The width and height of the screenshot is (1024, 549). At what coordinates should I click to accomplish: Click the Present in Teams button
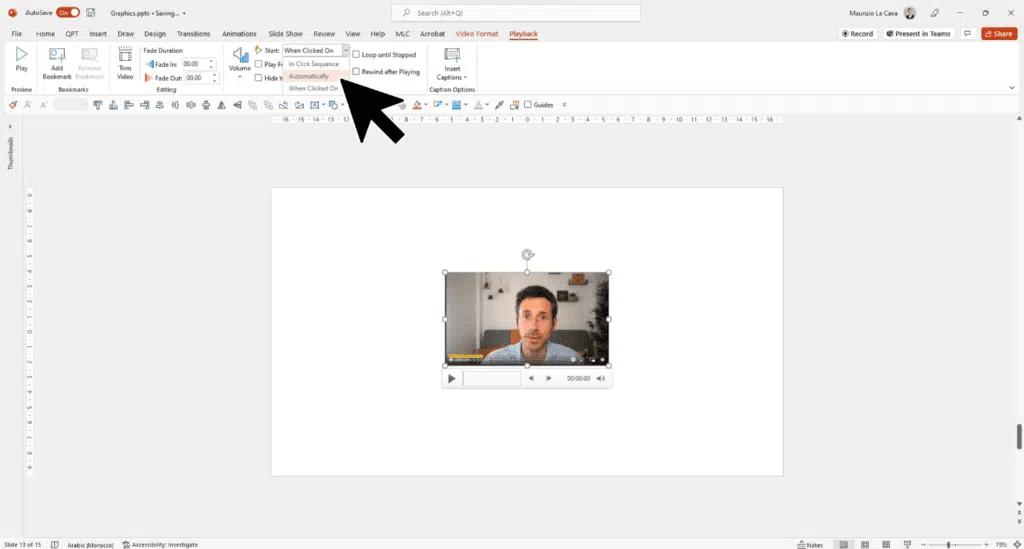(917, 33)
